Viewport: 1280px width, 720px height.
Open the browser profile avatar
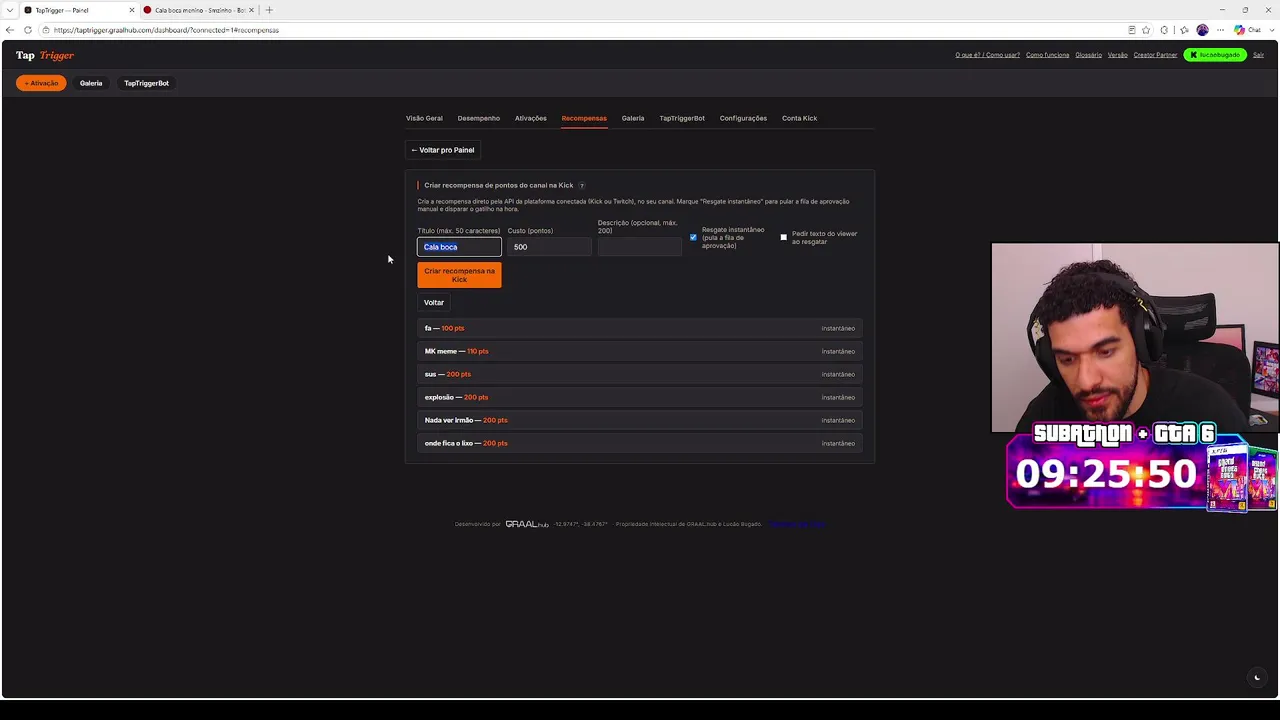pos(1202,30)
